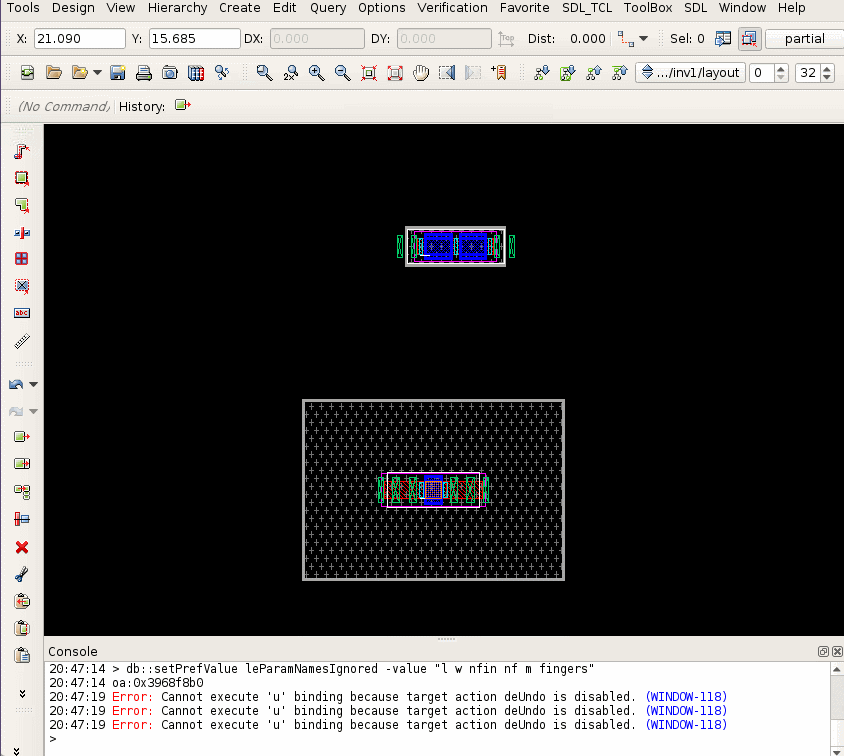Select the ruler measurement tool

click(x=22, y=341)
